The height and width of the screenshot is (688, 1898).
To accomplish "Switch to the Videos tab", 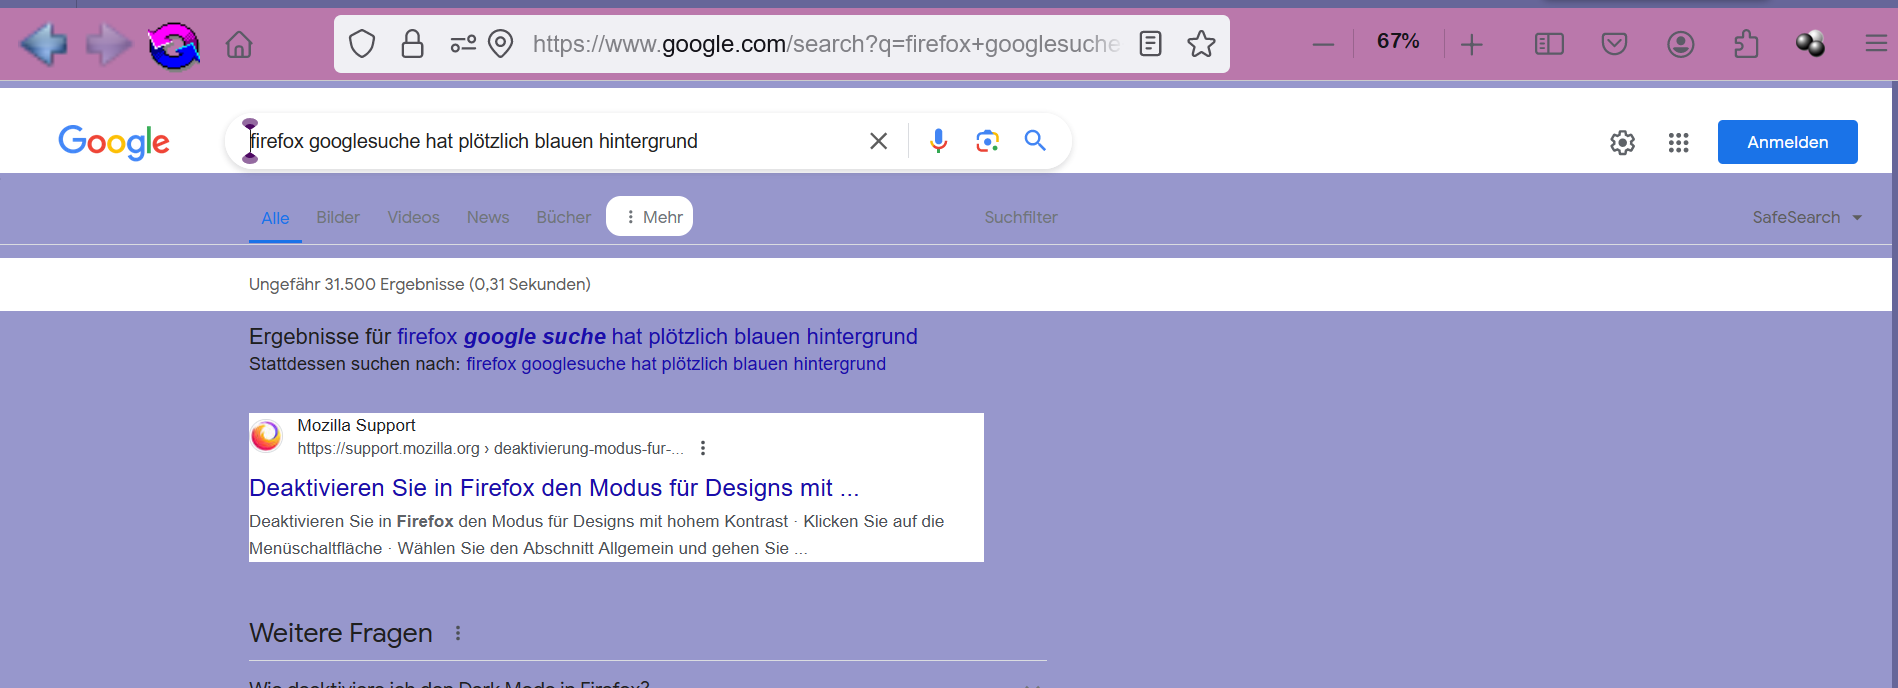I will (x=413, y=217).
